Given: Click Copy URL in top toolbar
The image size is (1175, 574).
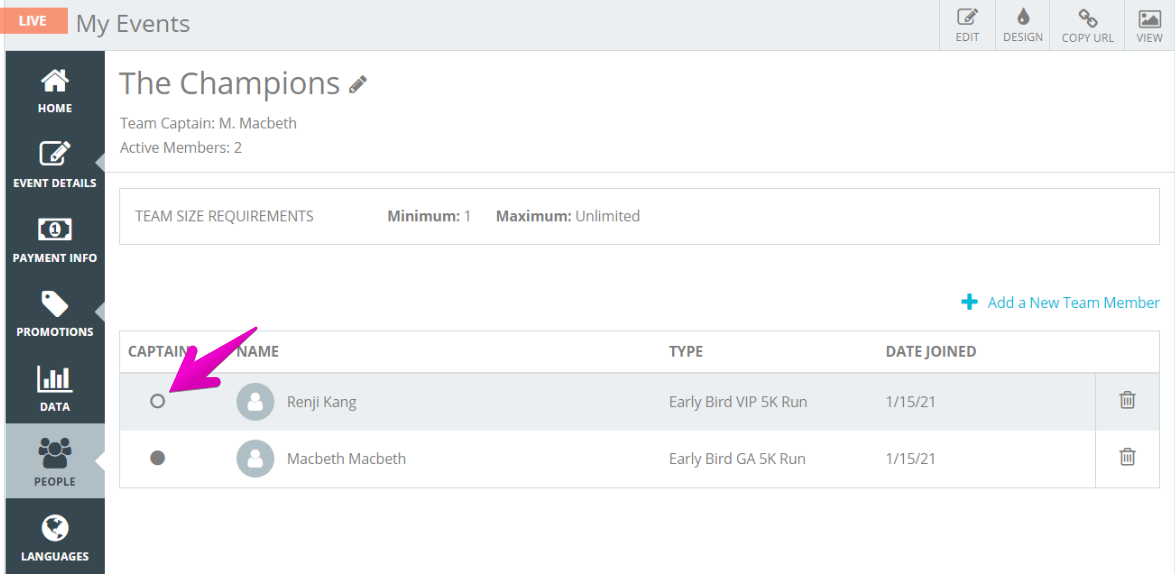Looking at the screenshot, I should tap(1087, 25).
